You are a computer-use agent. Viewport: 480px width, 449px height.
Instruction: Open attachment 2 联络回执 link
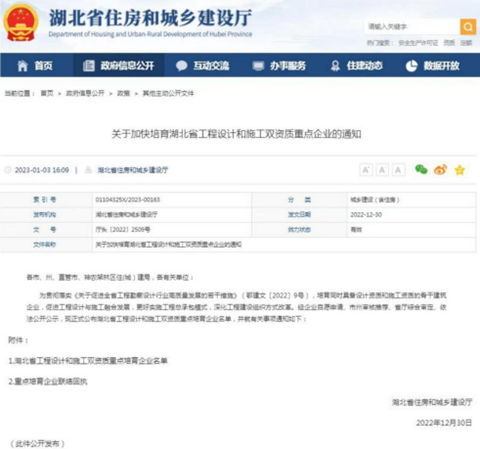coord(48,381)
